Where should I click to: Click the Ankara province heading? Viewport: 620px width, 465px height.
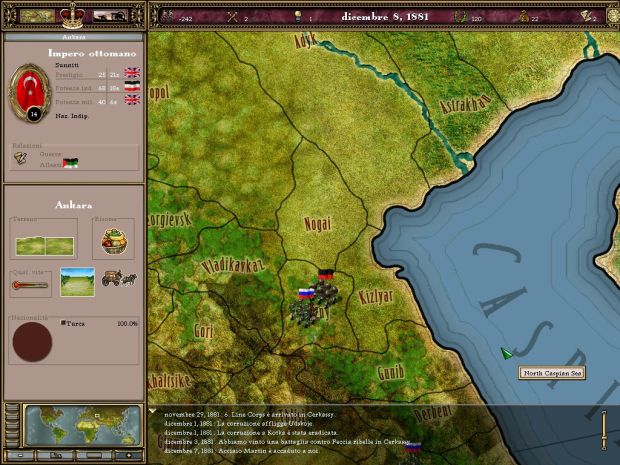coord(74,205)
